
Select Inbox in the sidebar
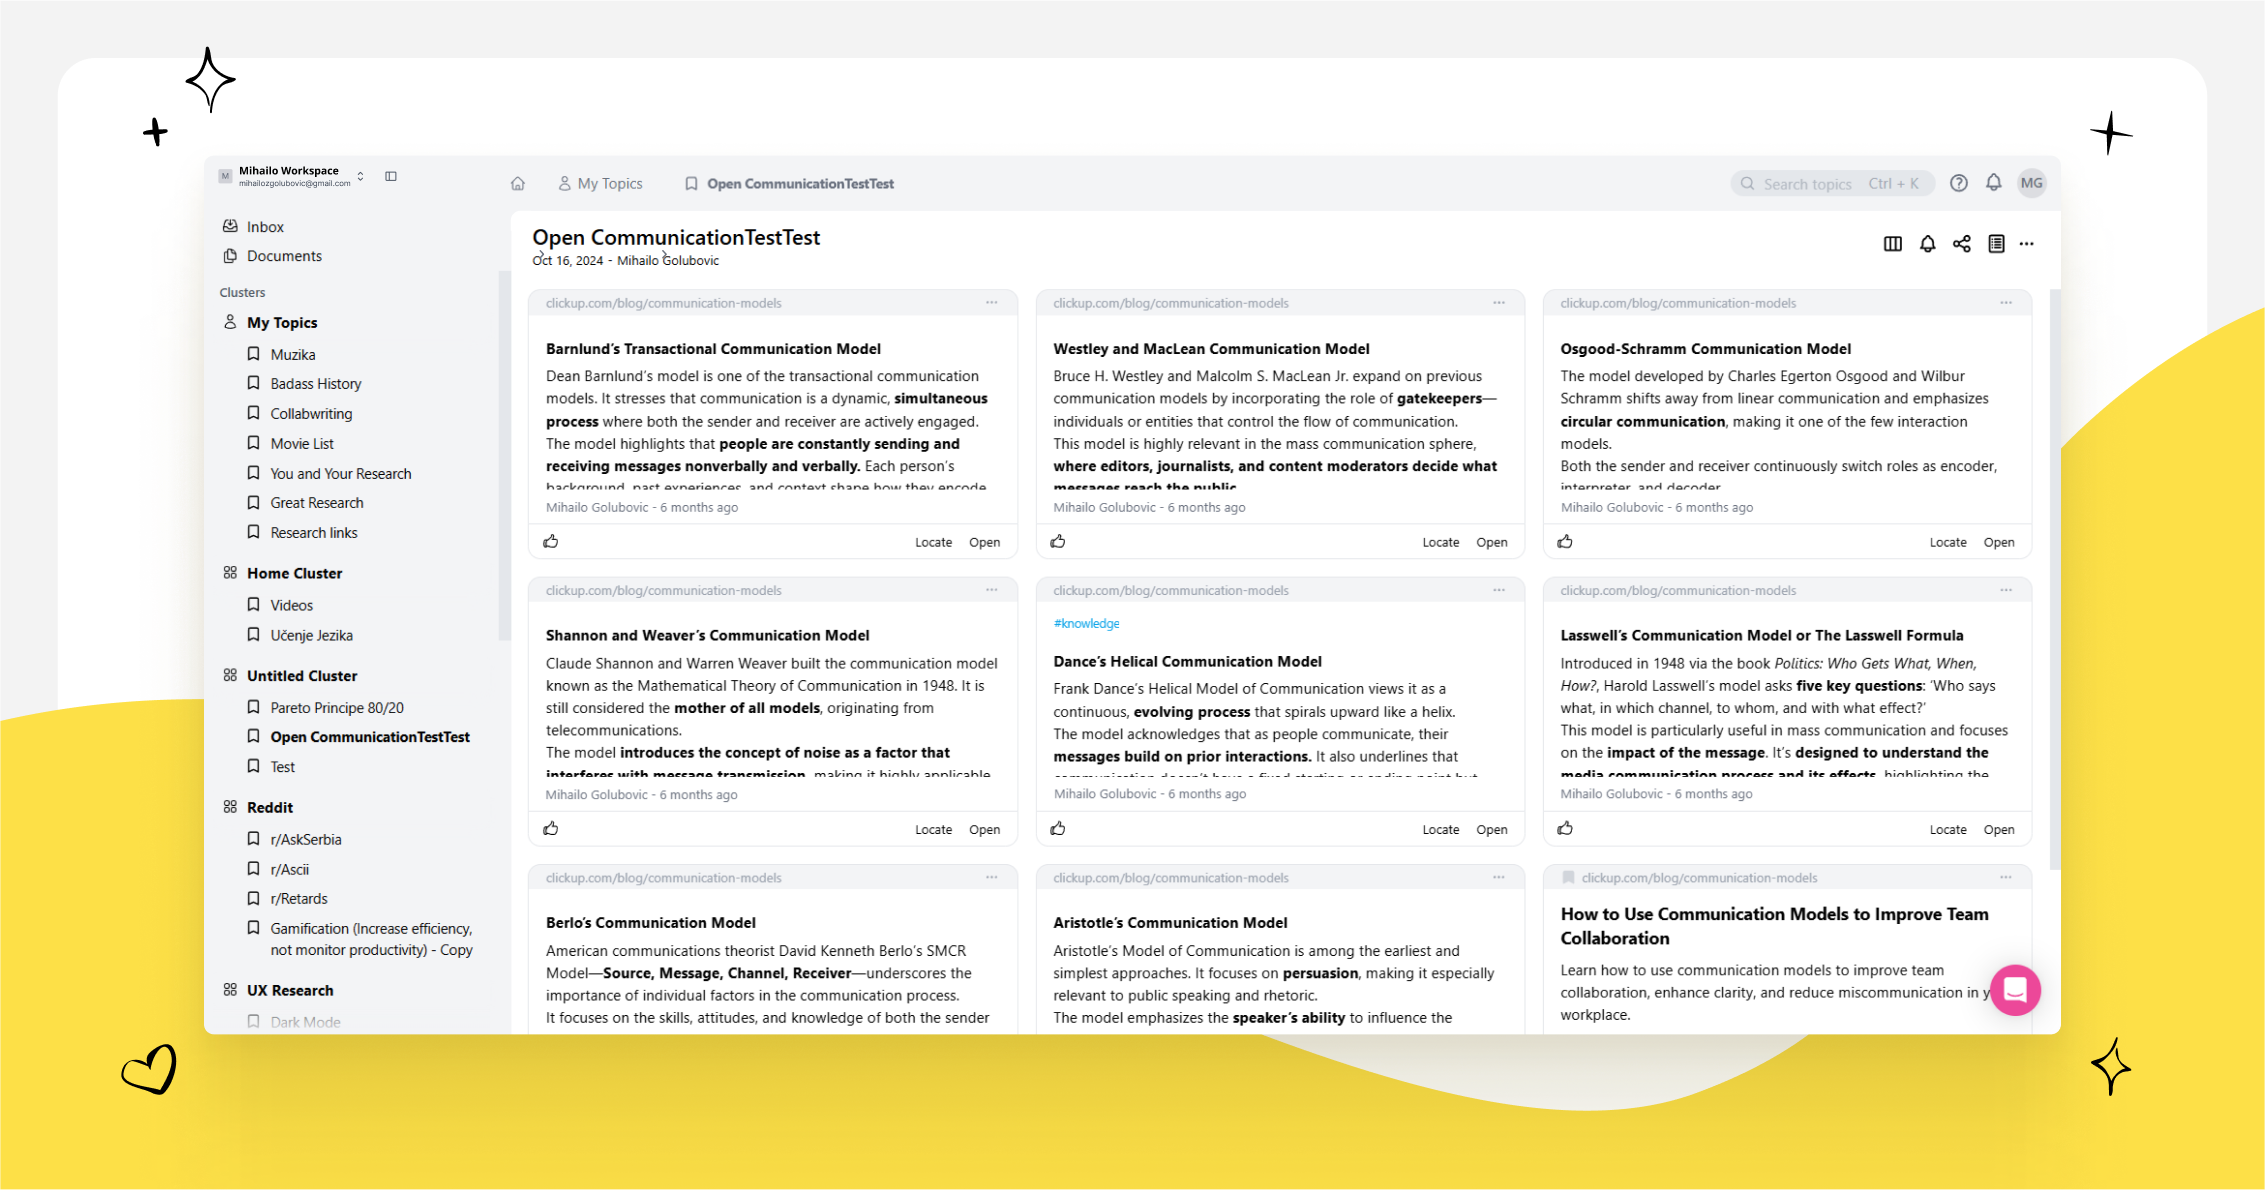[265, 227]
